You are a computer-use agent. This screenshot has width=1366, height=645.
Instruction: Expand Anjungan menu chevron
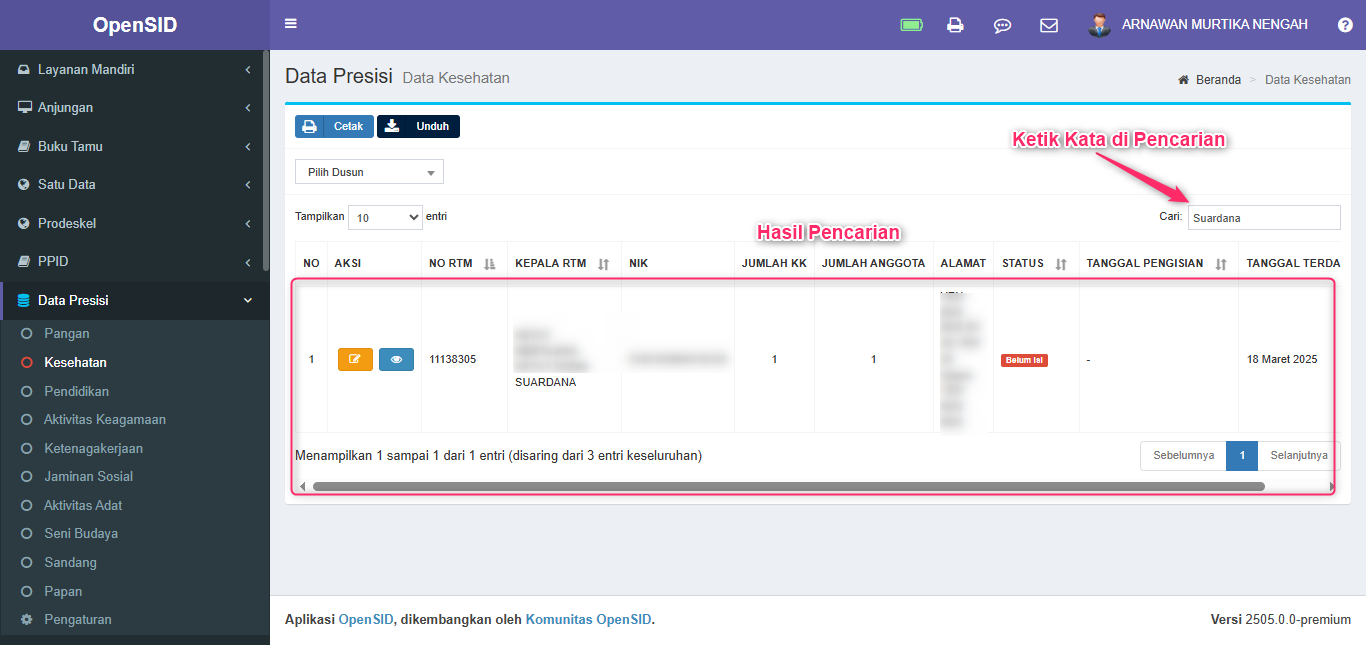tap(247, 108)
